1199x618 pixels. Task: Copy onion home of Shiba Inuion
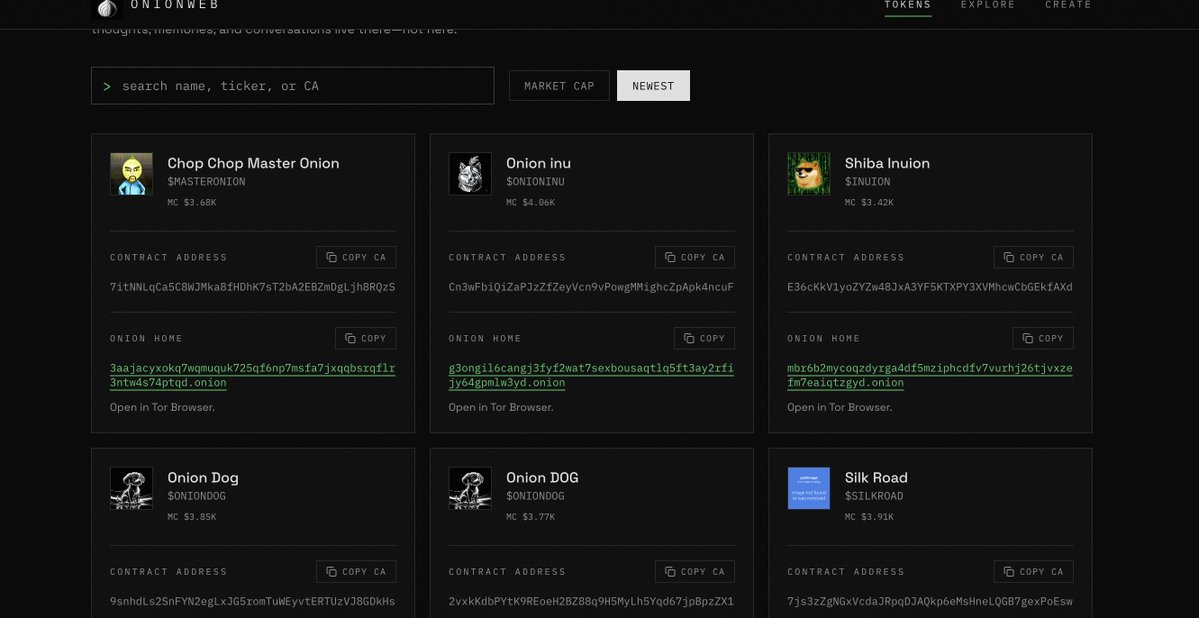click(x=1043, y=338)
